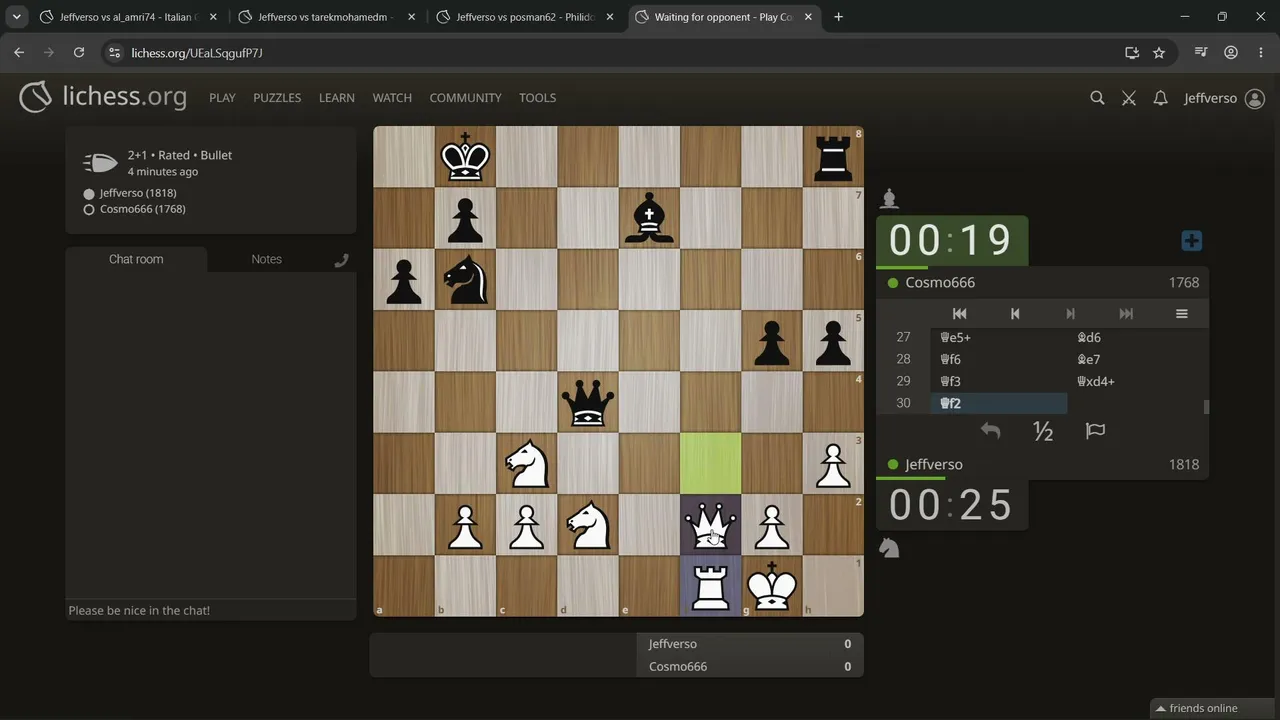Click the black knight on b6
The height and width of the screenshot is (720, 1280).
point(465,280)
